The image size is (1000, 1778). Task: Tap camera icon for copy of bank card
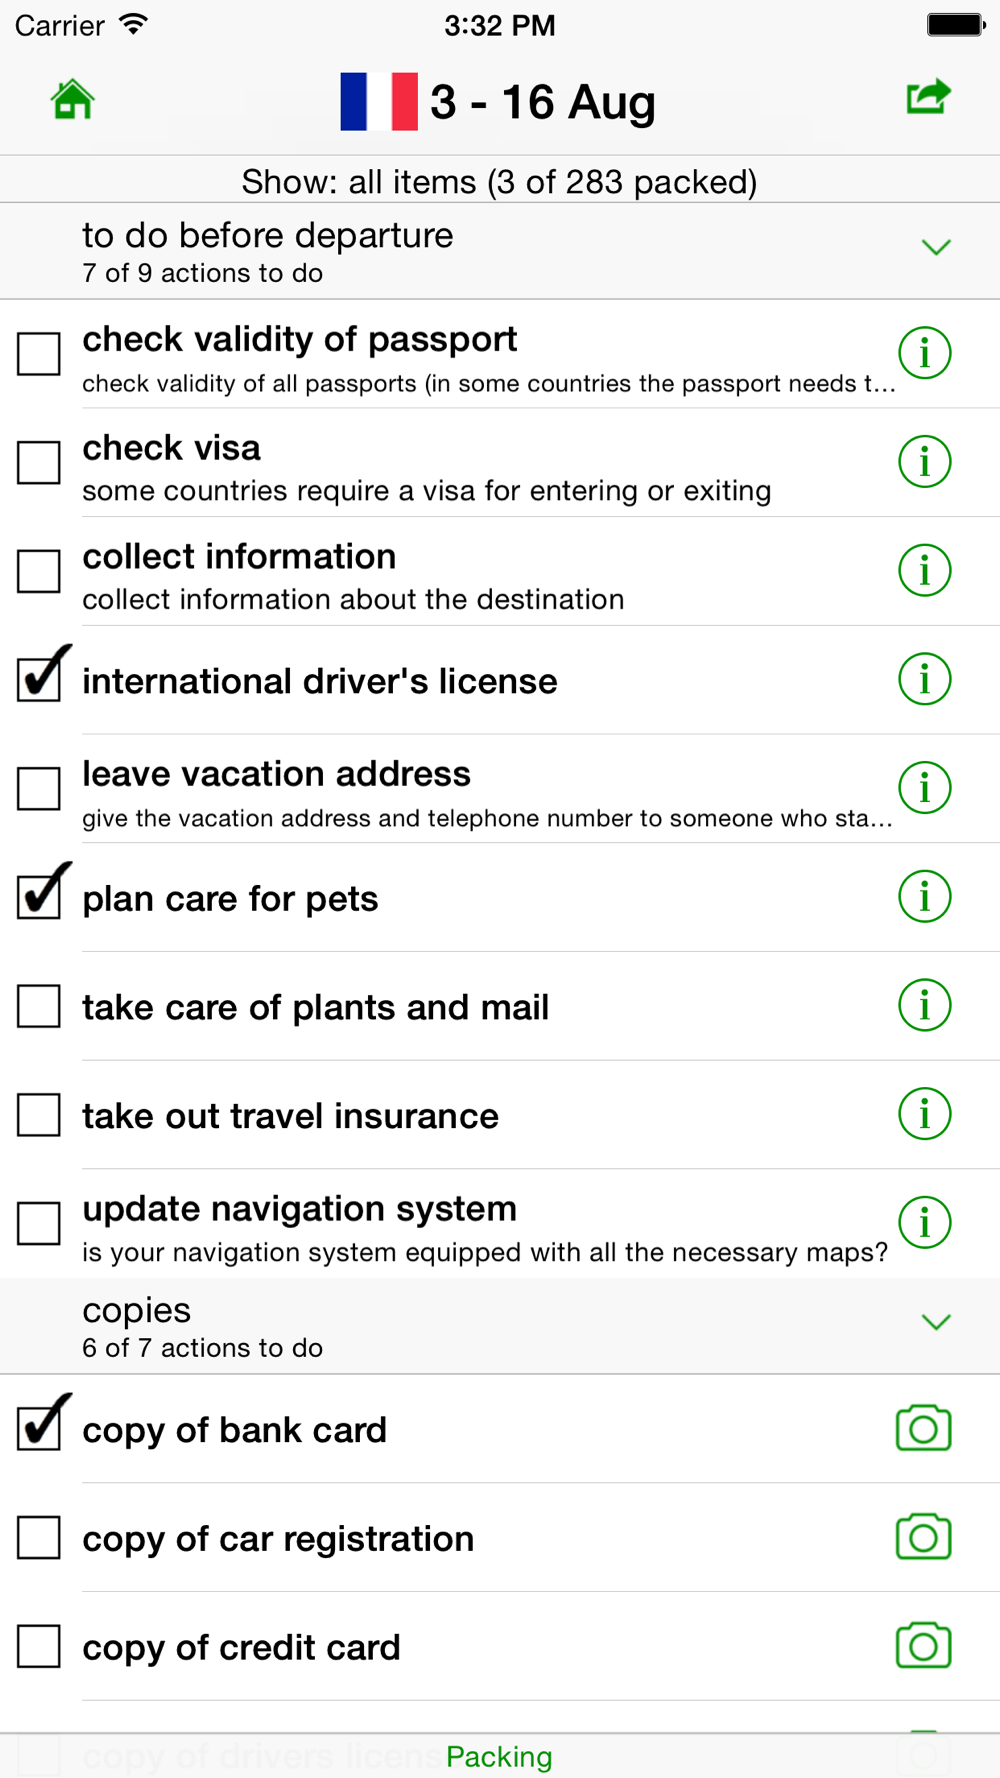pos(923,1429)
